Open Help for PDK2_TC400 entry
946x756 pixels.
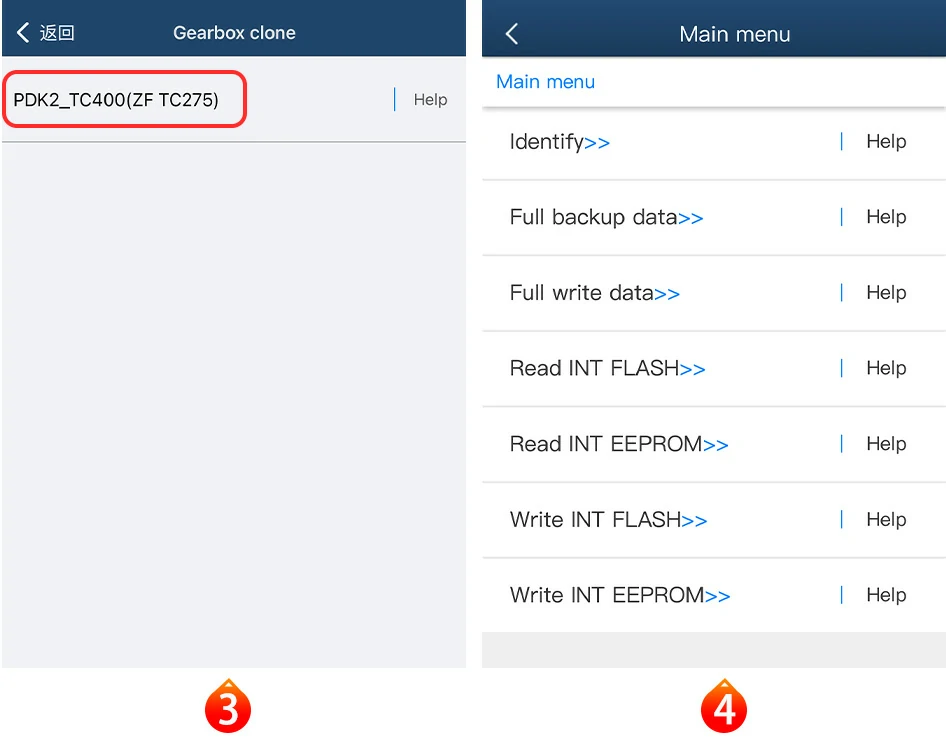pos(430,100)
